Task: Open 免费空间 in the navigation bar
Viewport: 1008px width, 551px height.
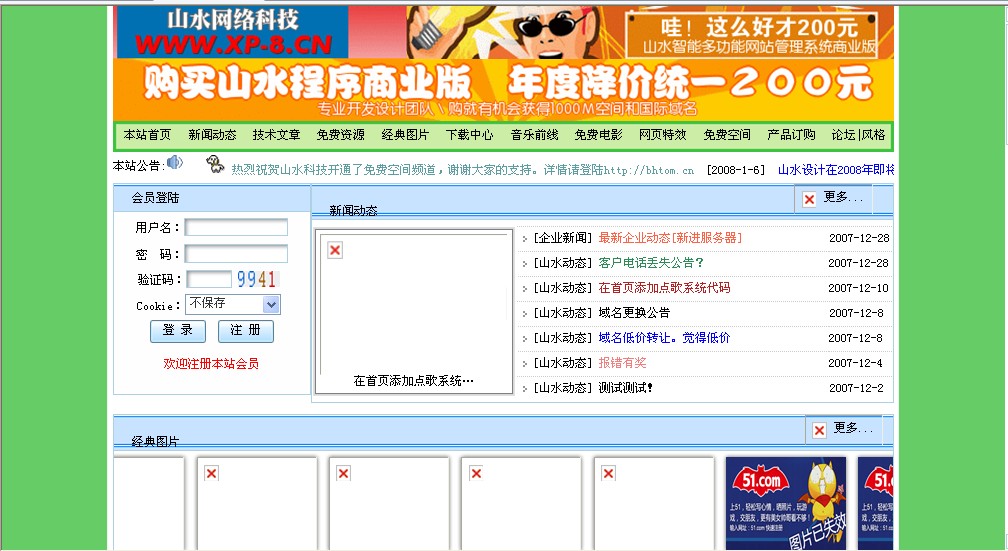Action: (727, 134)
